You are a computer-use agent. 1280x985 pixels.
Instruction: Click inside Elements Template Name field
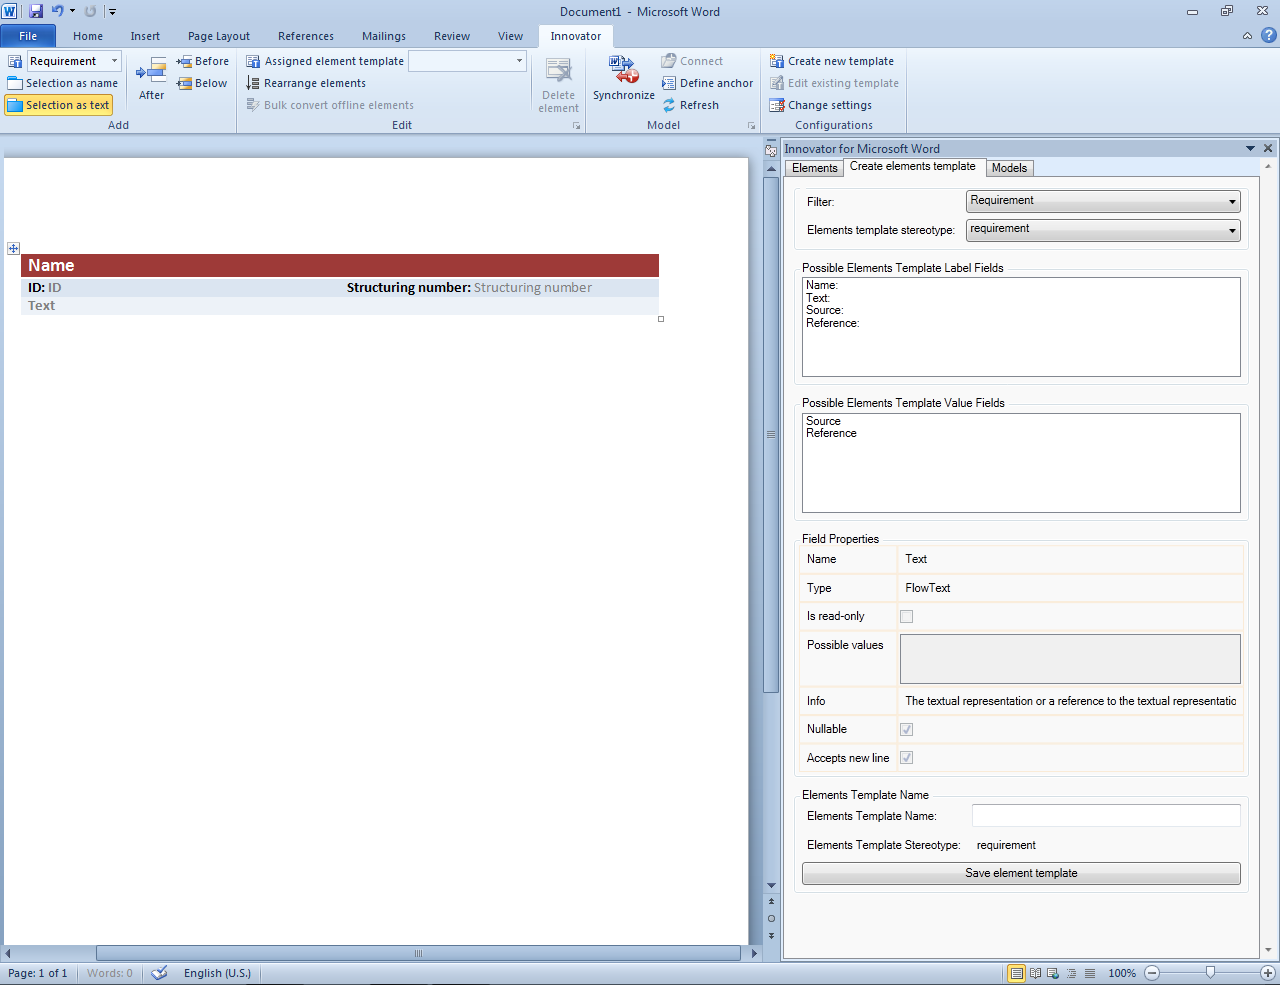click(x=1106, y=816)
